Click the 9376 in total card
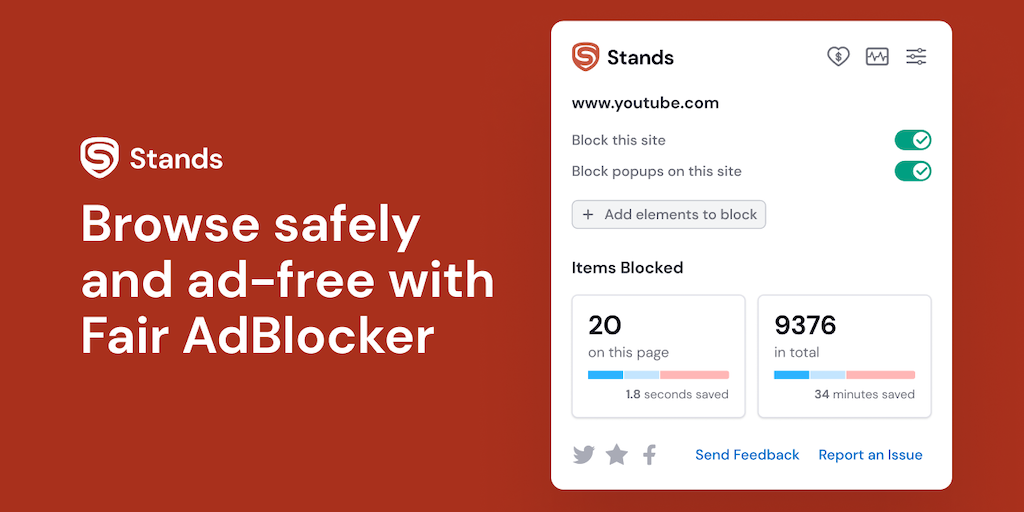 pos(844,355)
